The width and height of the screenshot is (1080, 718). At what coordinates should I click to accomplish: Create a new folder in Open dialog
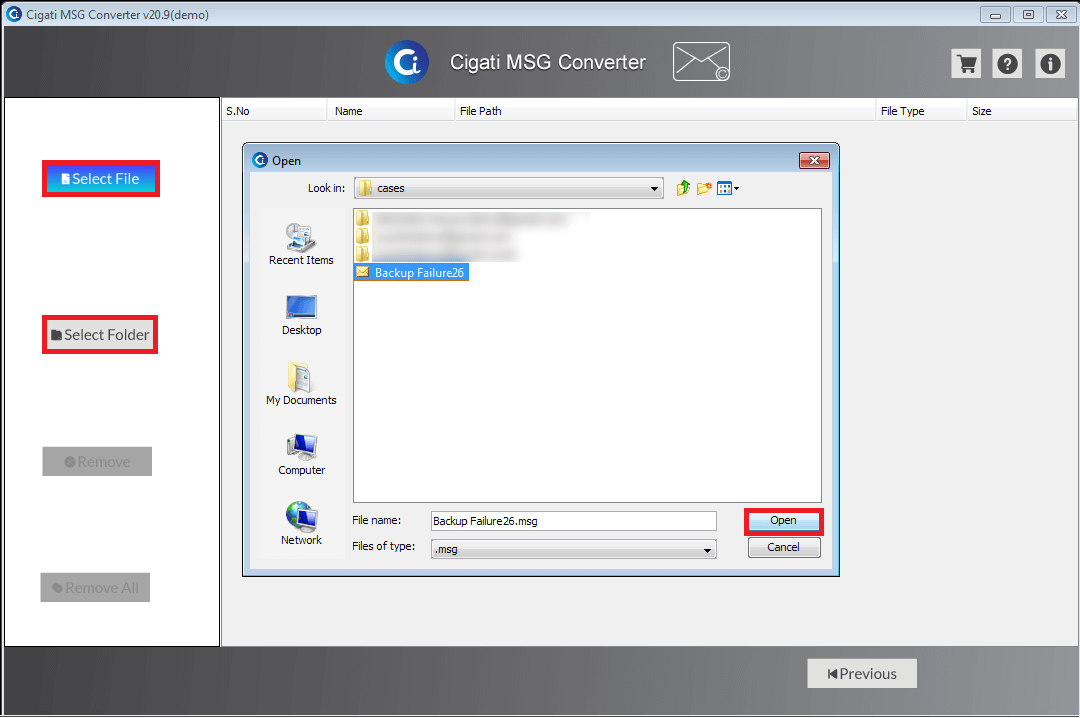click(704, 188)
